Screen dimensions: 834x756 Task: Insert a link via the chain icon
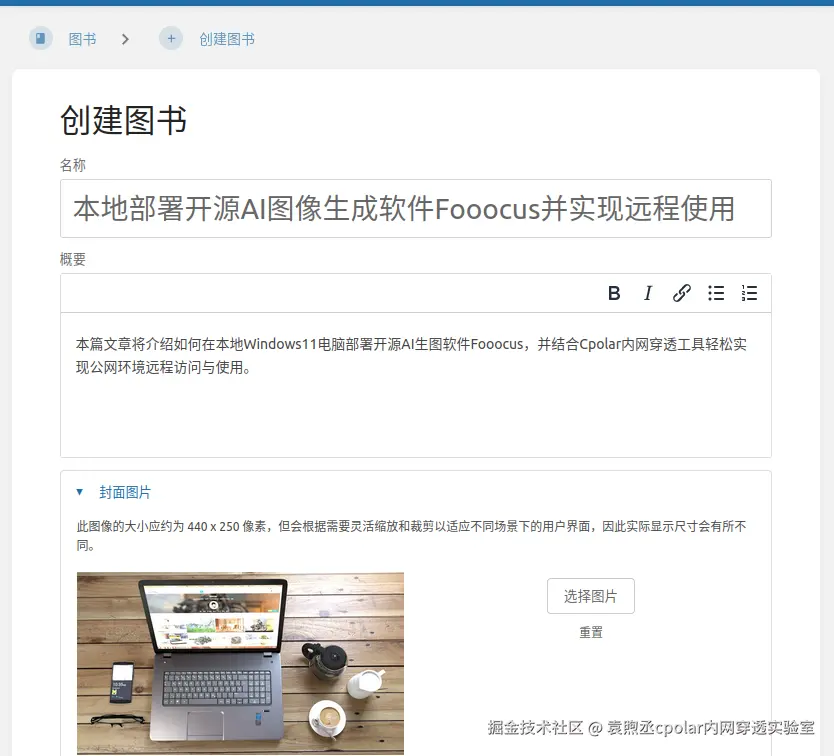click(681, 293)
